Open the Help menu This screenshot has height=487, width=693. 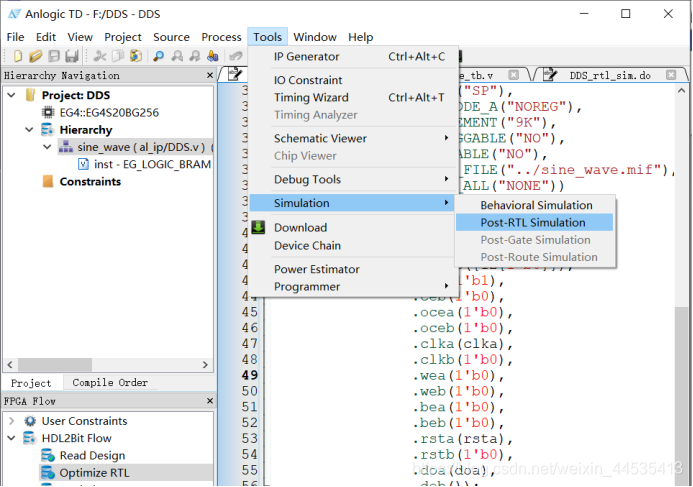pyautogui.click(x=361, y=37)
